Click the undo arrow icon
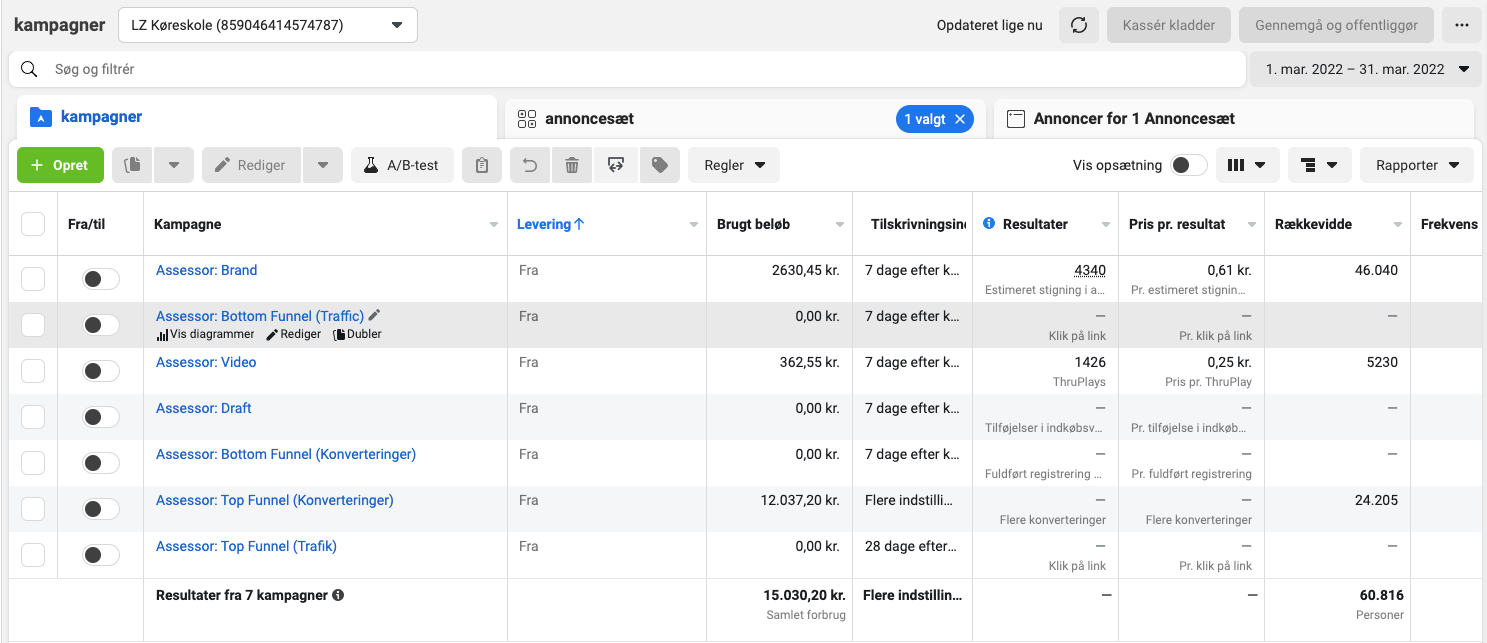 click(x=530, y=165)
